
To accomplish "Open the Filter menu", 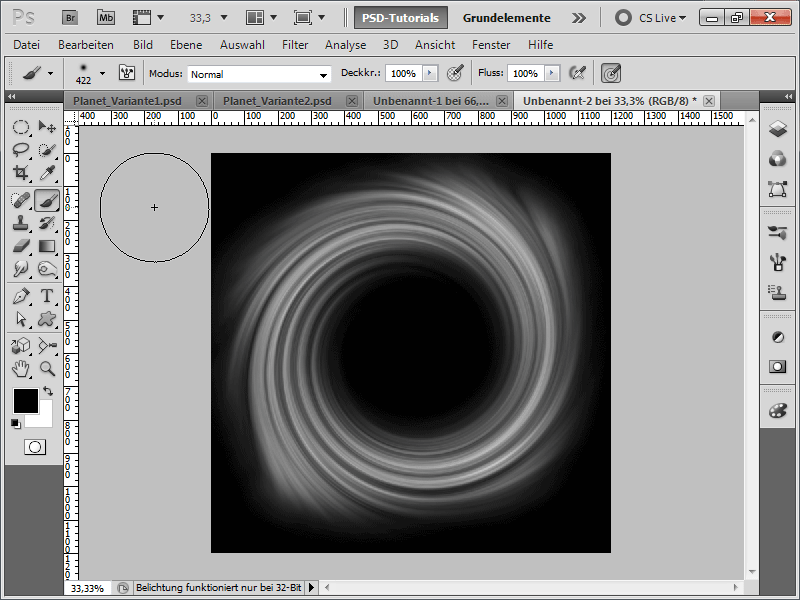I will click(295, 45).
